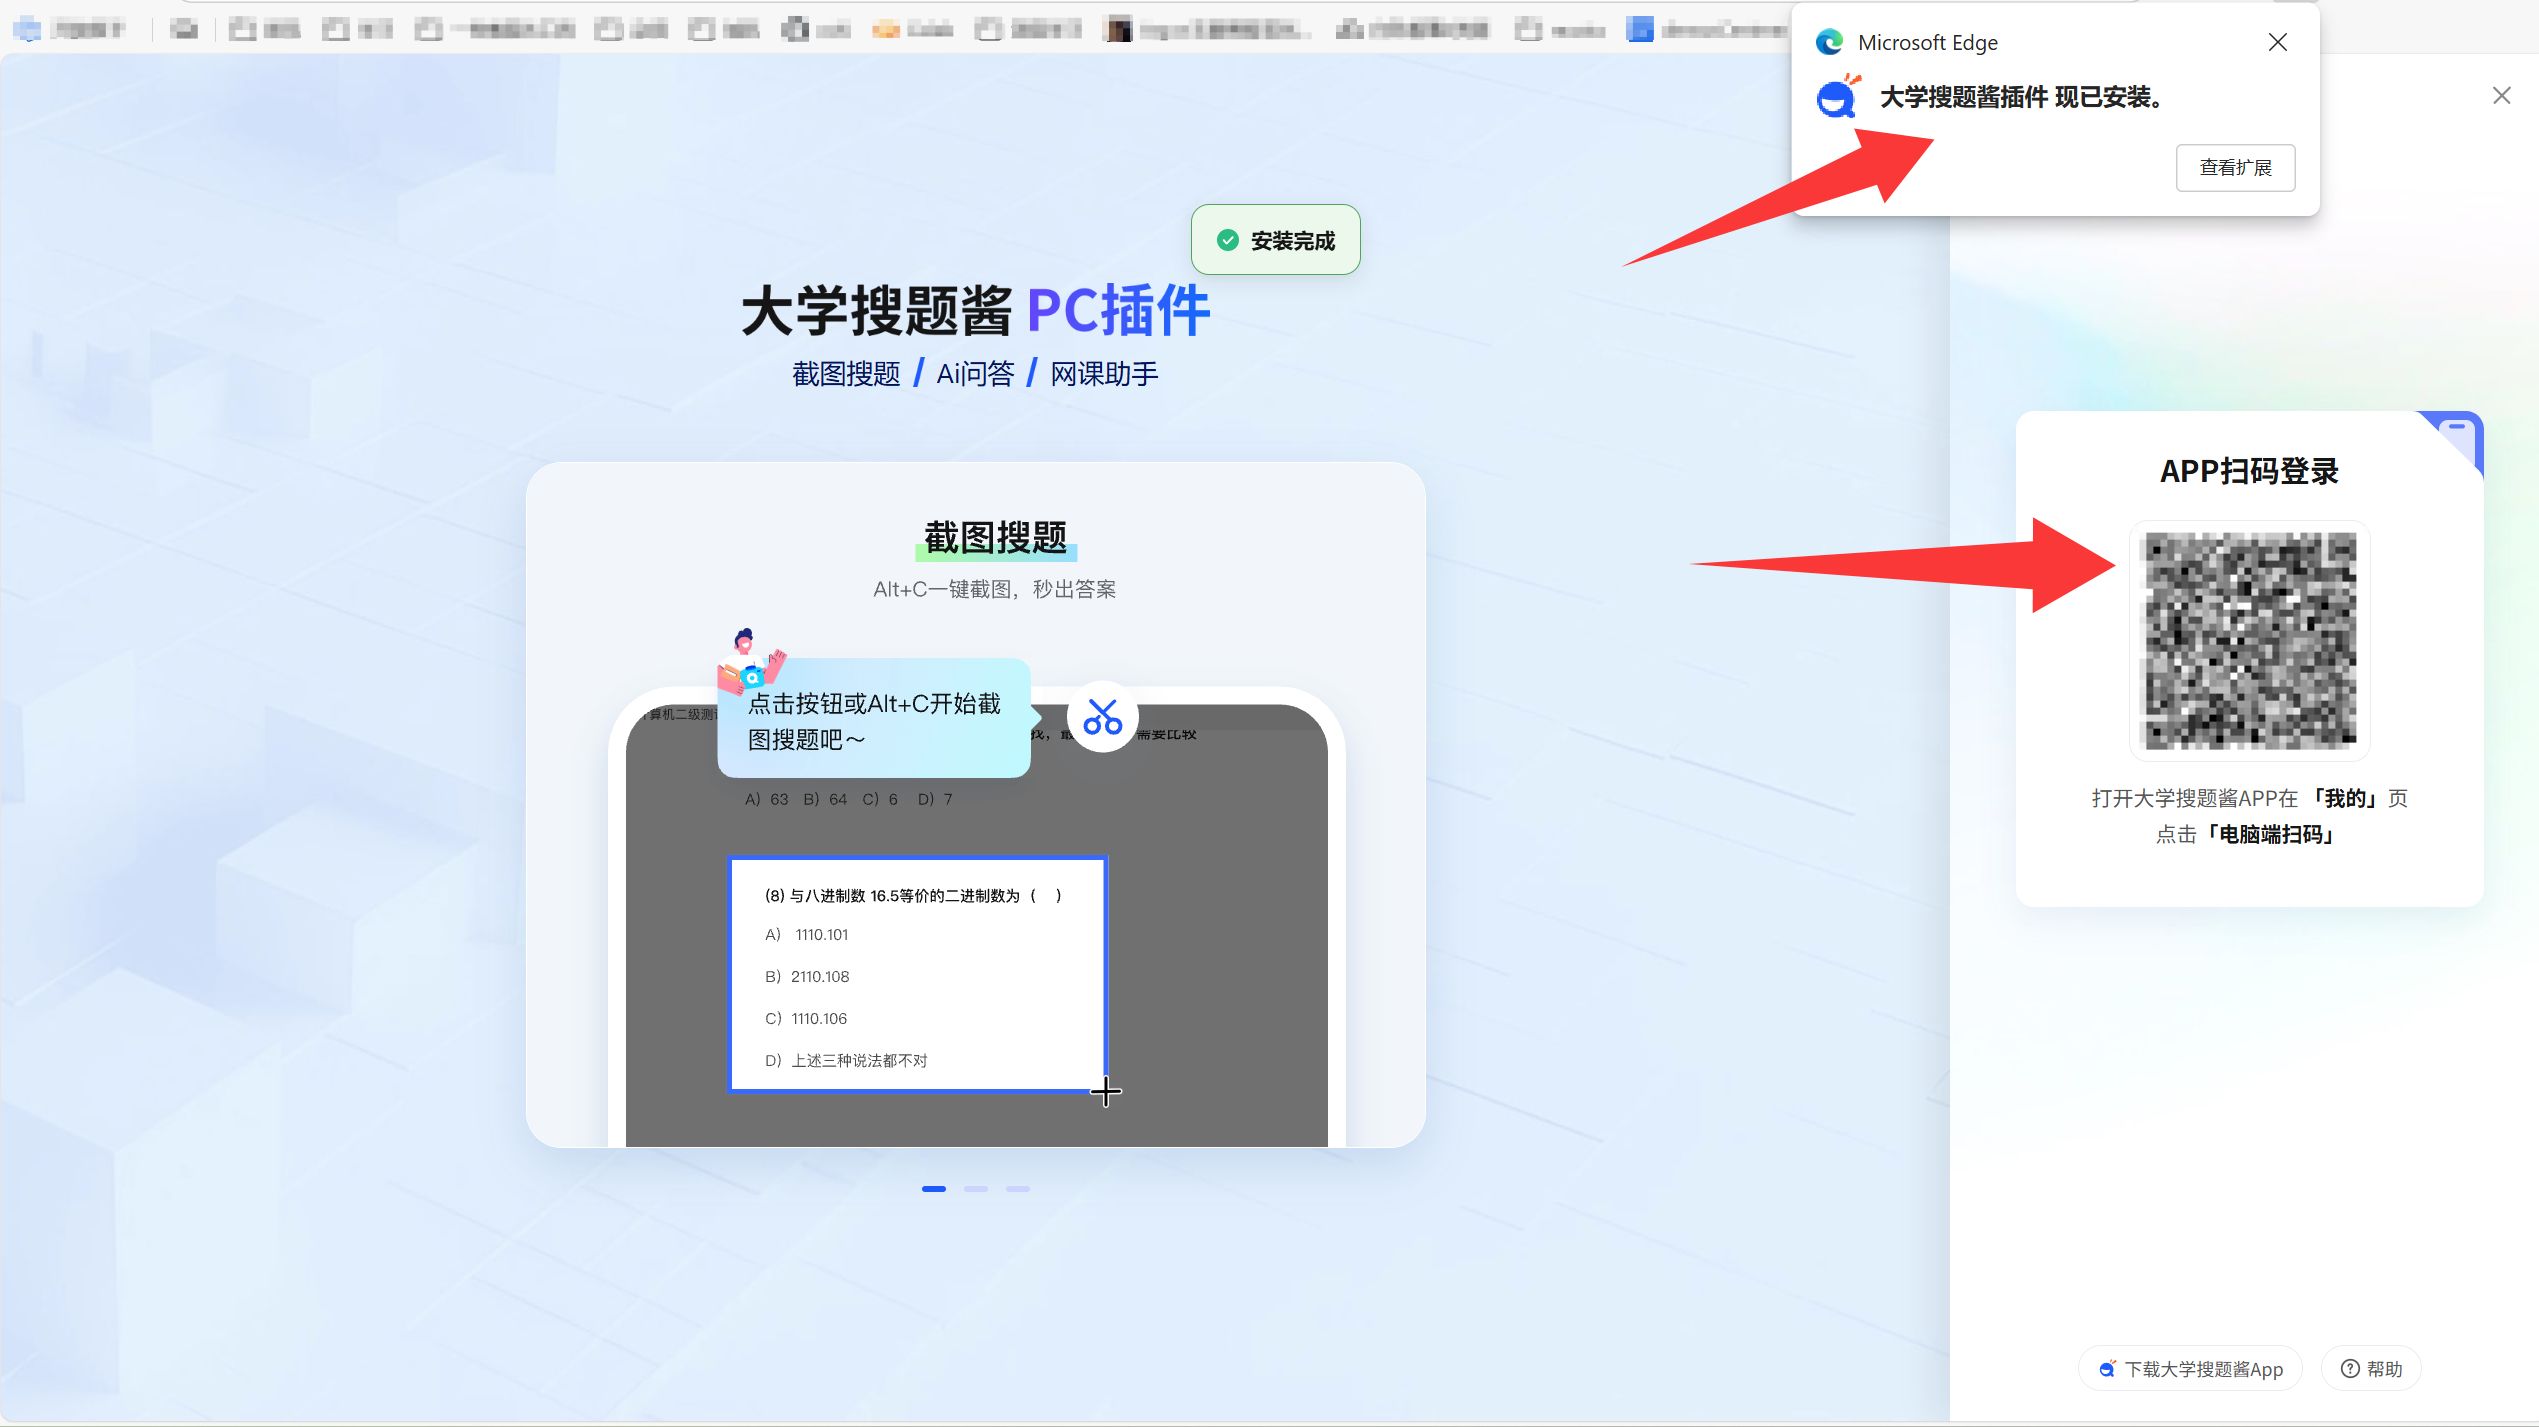Close the PC插件 welcome overlay

[2502, 95]
